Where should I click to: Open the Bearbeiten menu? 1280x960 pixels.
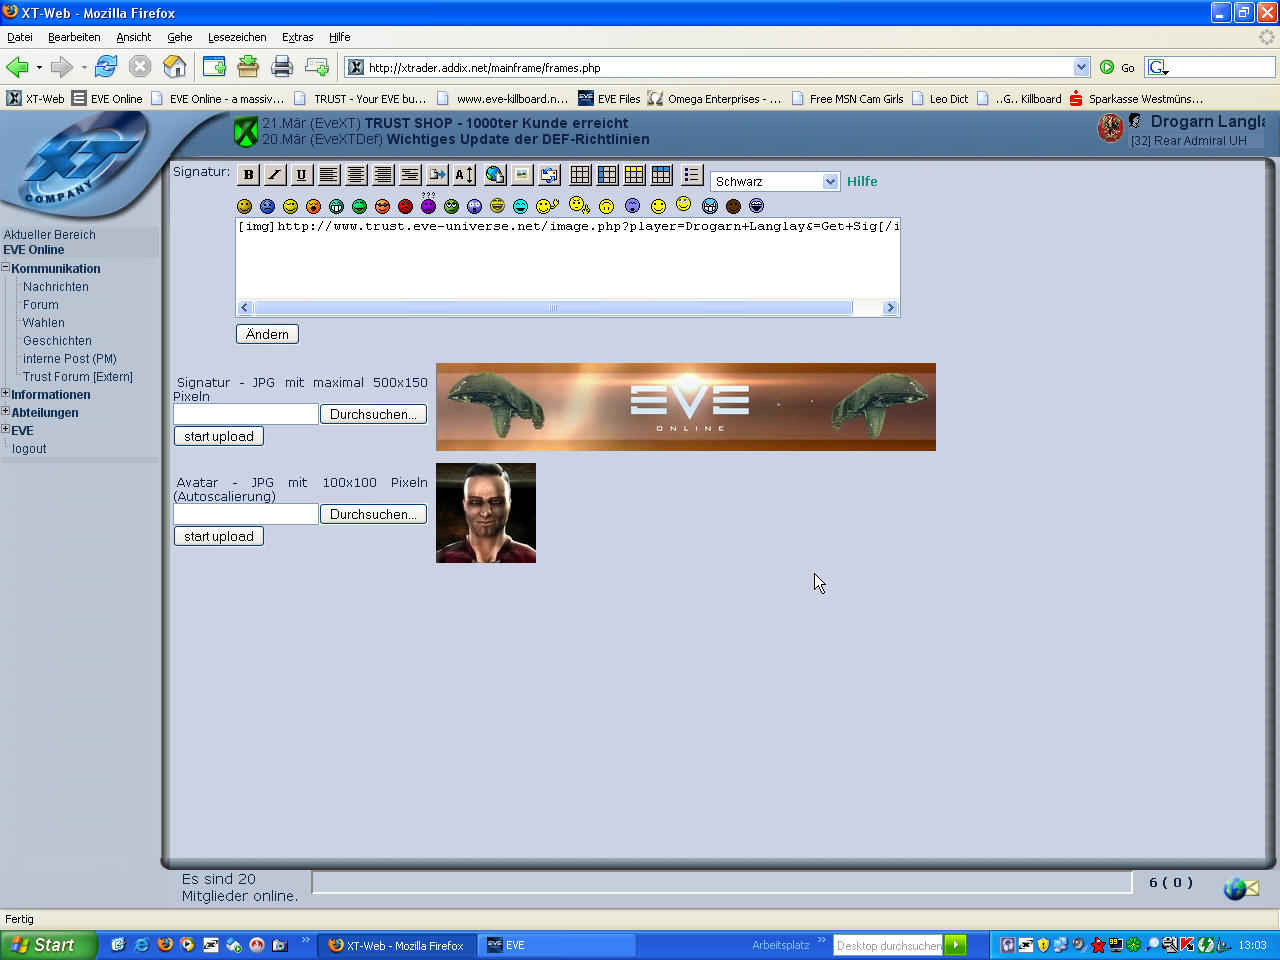click(74, 37)
